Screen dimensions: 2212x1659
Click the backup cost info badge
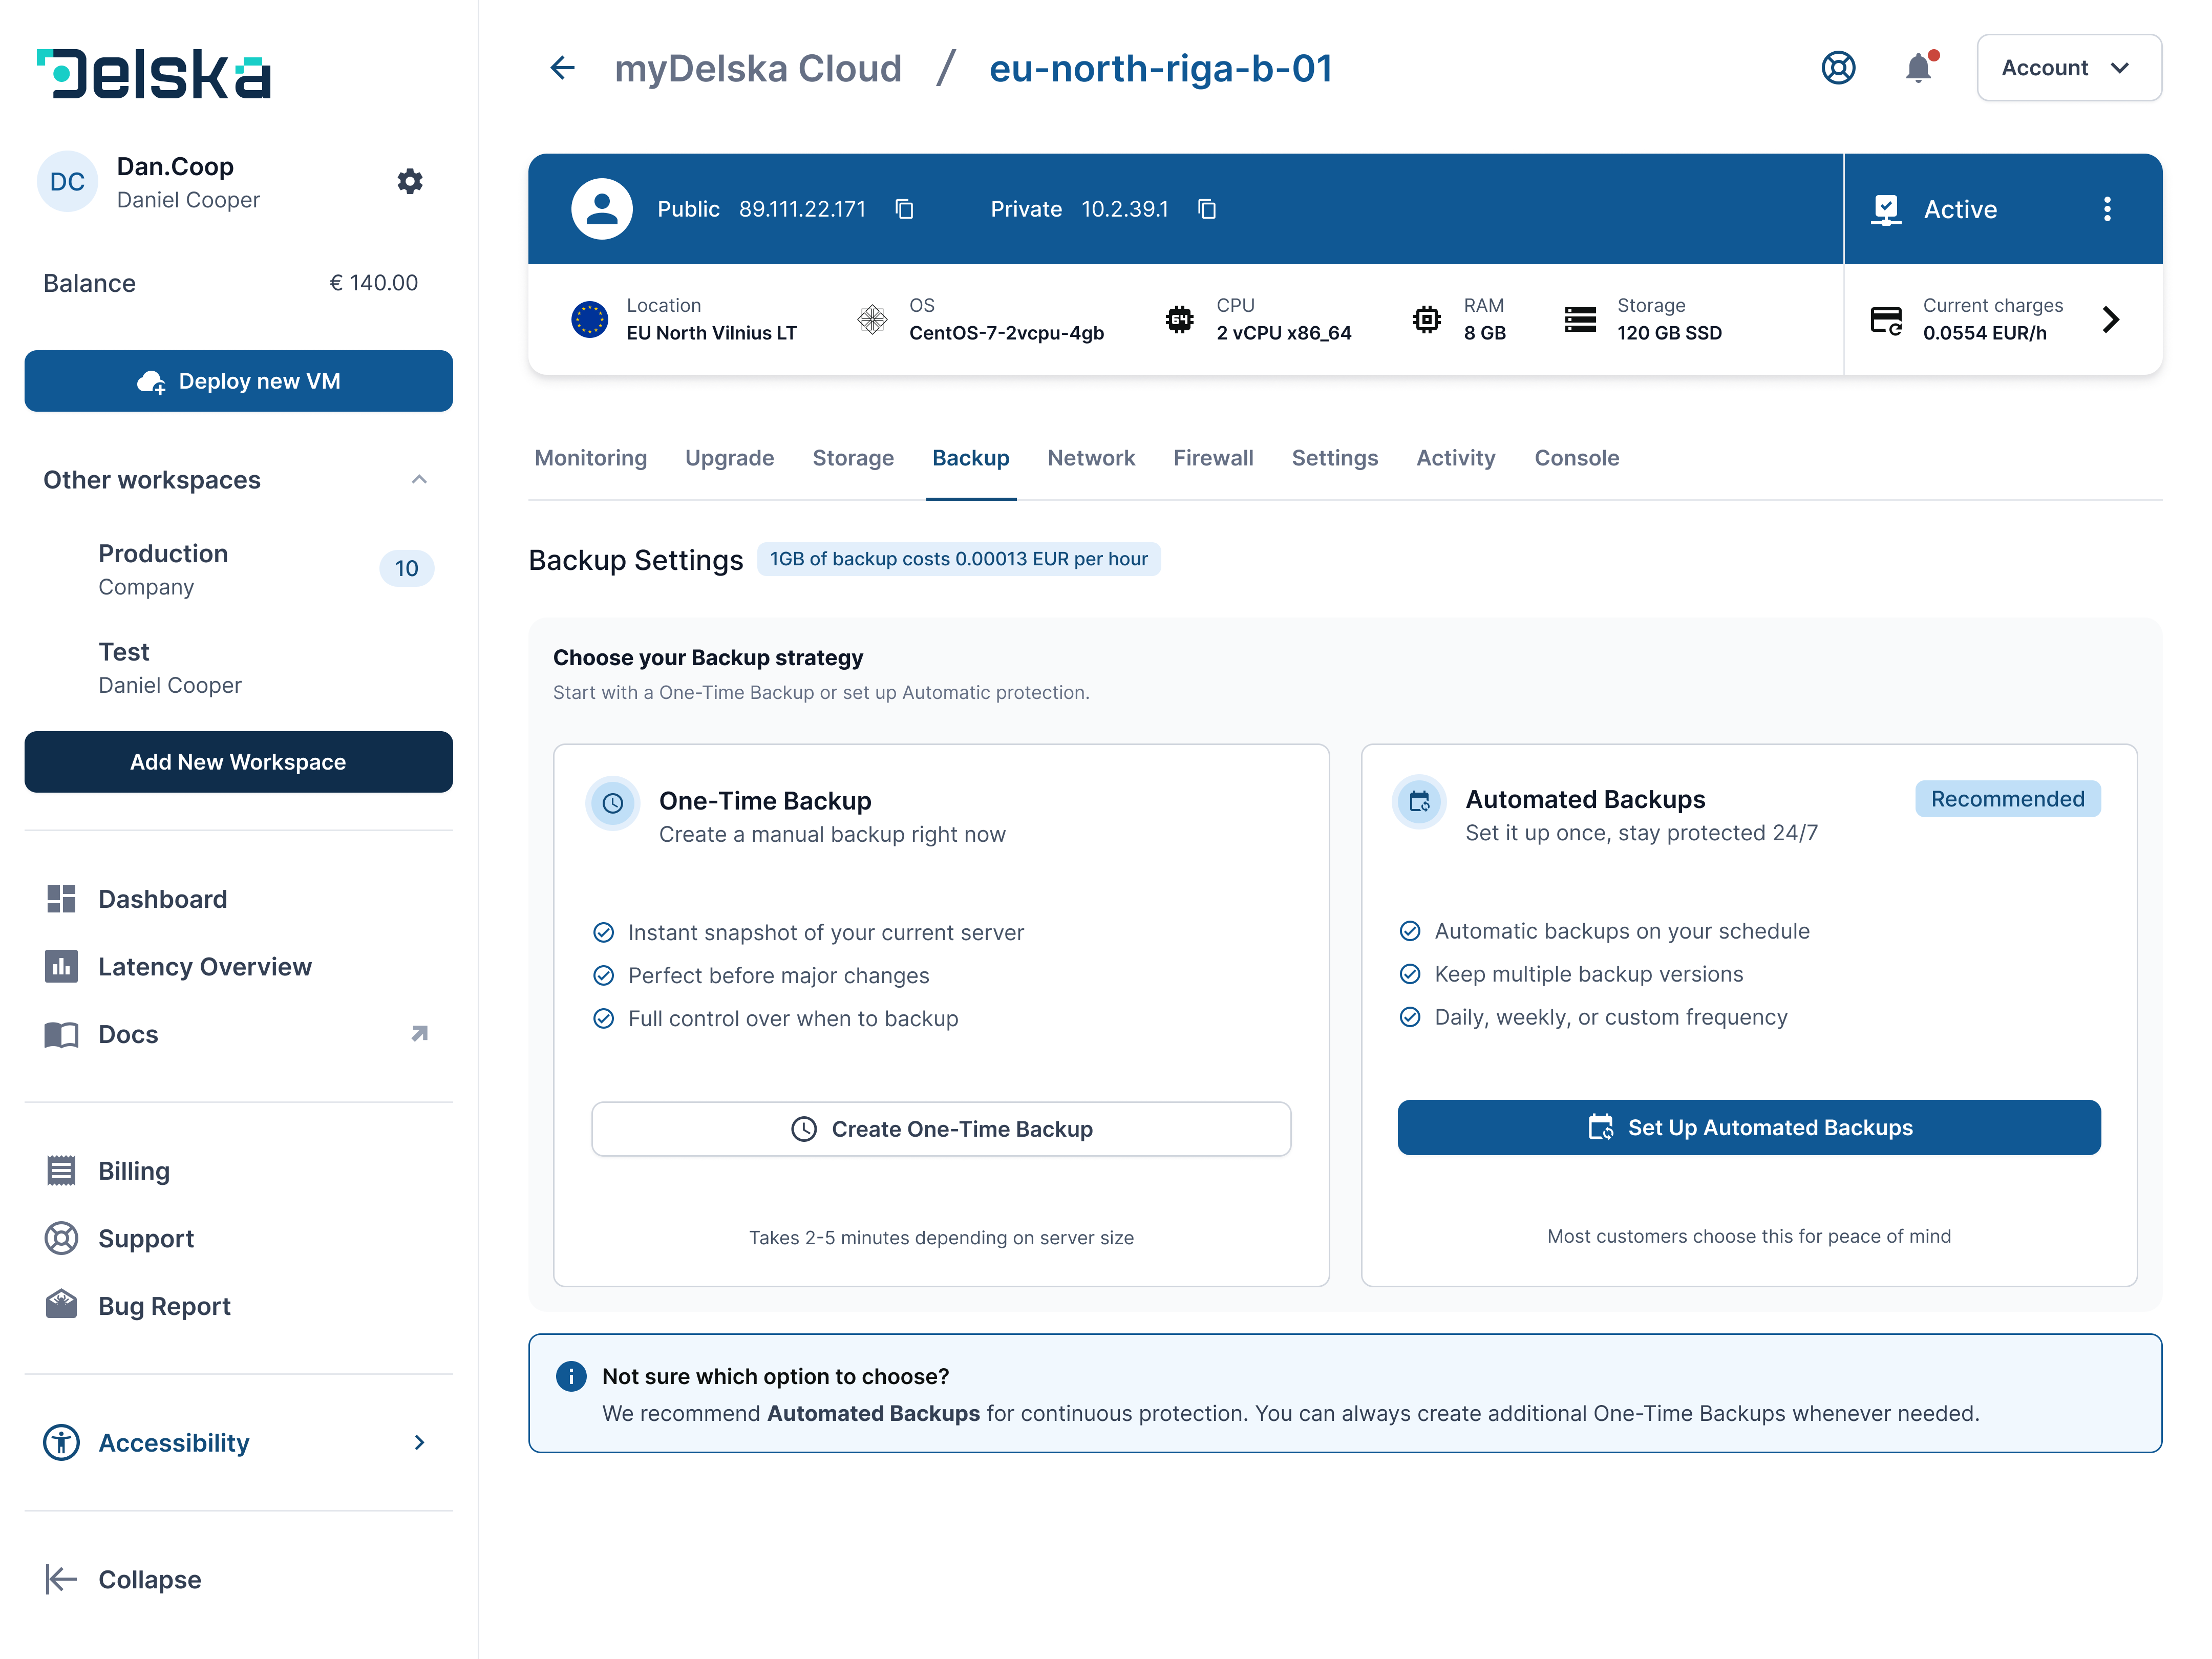[958, 559]
